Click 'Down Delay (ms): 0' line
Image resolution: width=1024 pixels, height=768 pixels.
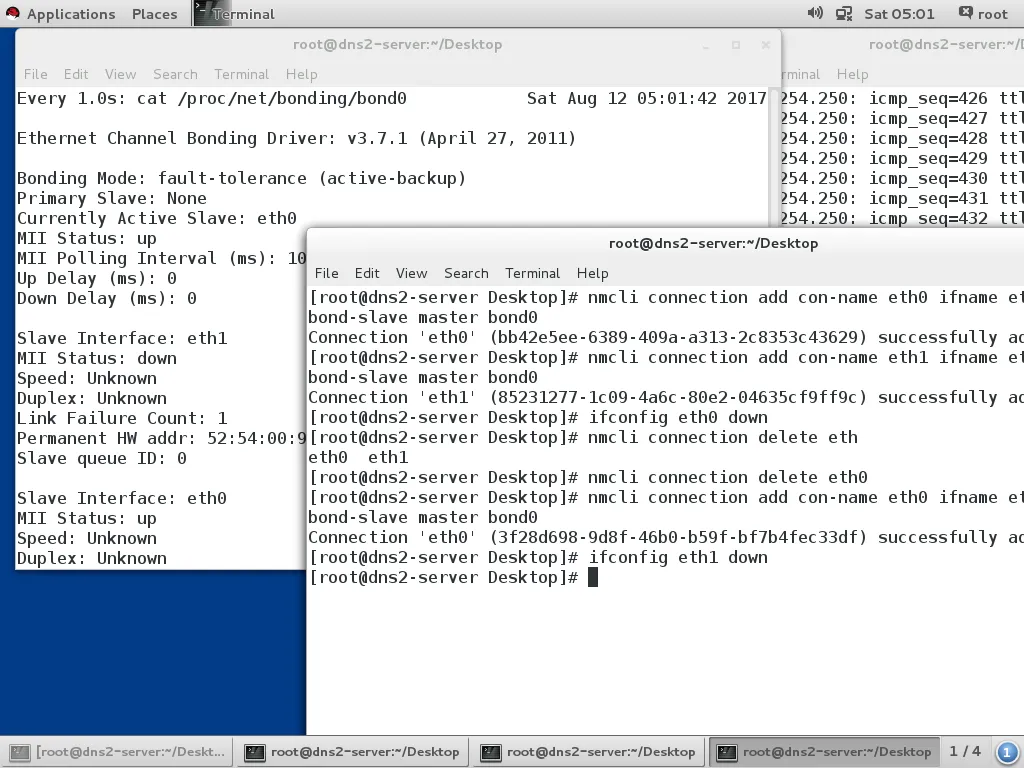[106, 298]
